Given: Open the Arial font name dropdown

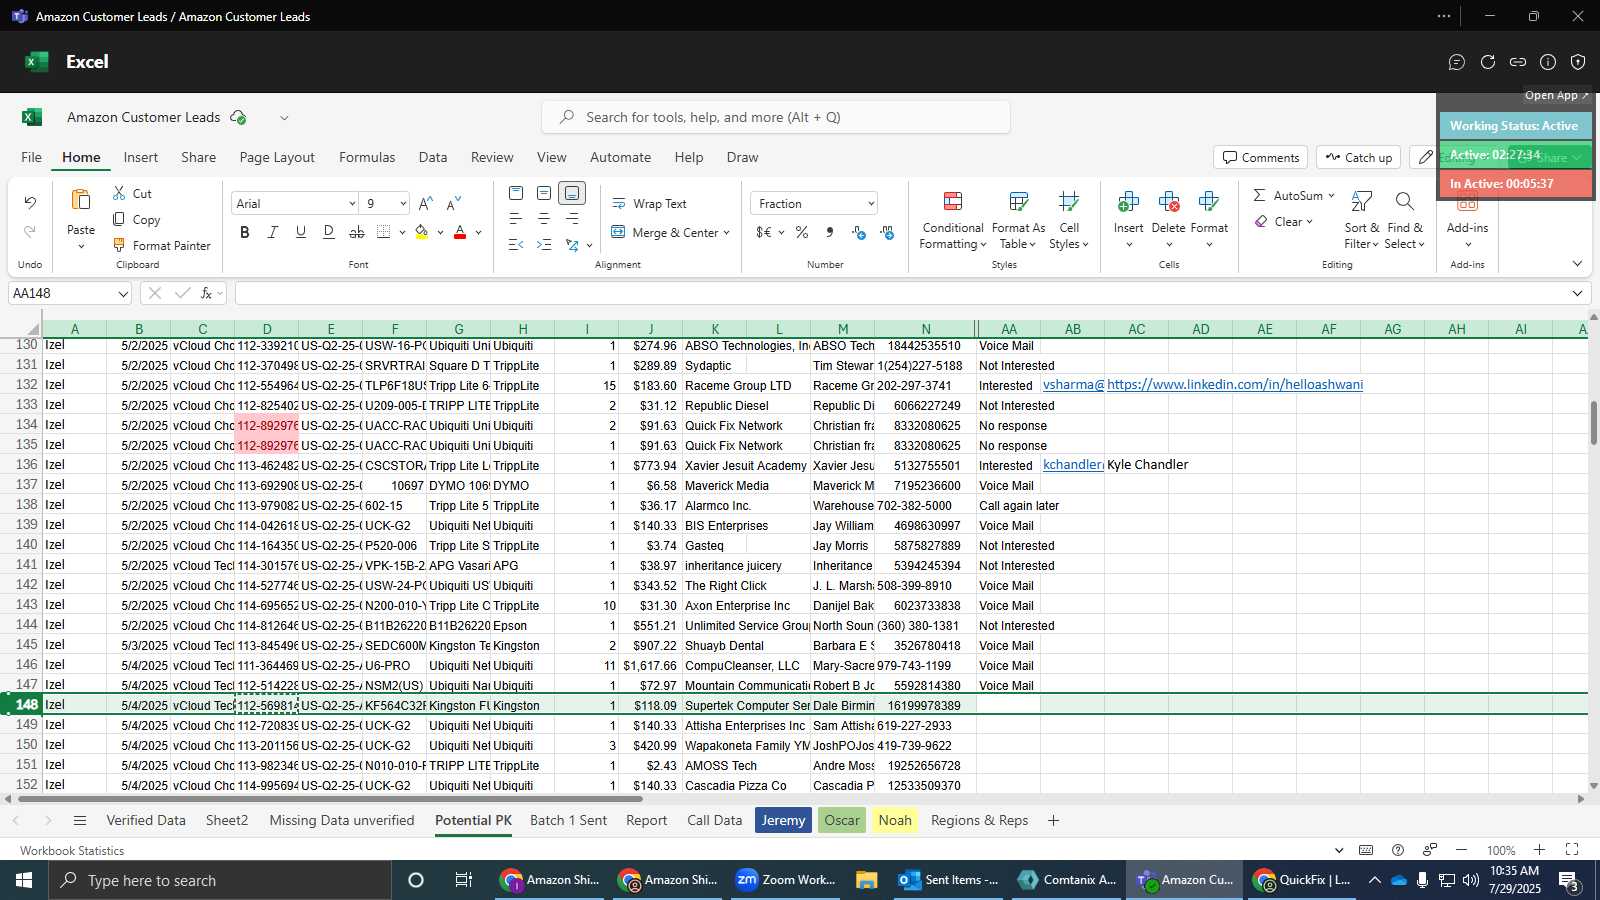Looking at the screenshot, I should click(352, 203).
